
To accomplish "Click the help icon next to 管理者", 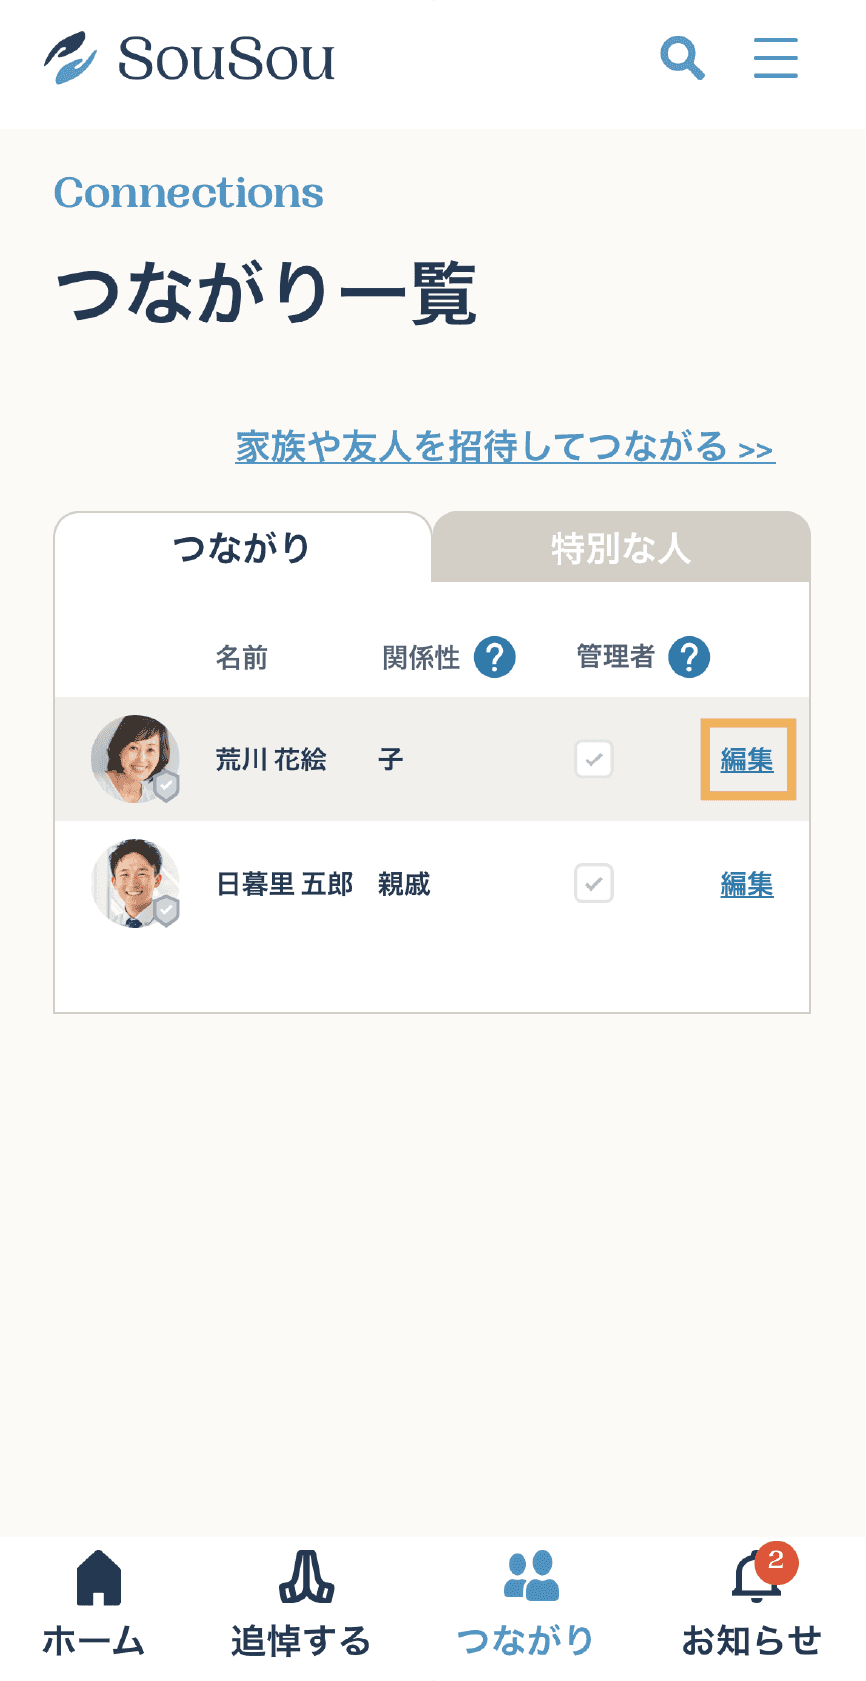I will pos(689,658).
